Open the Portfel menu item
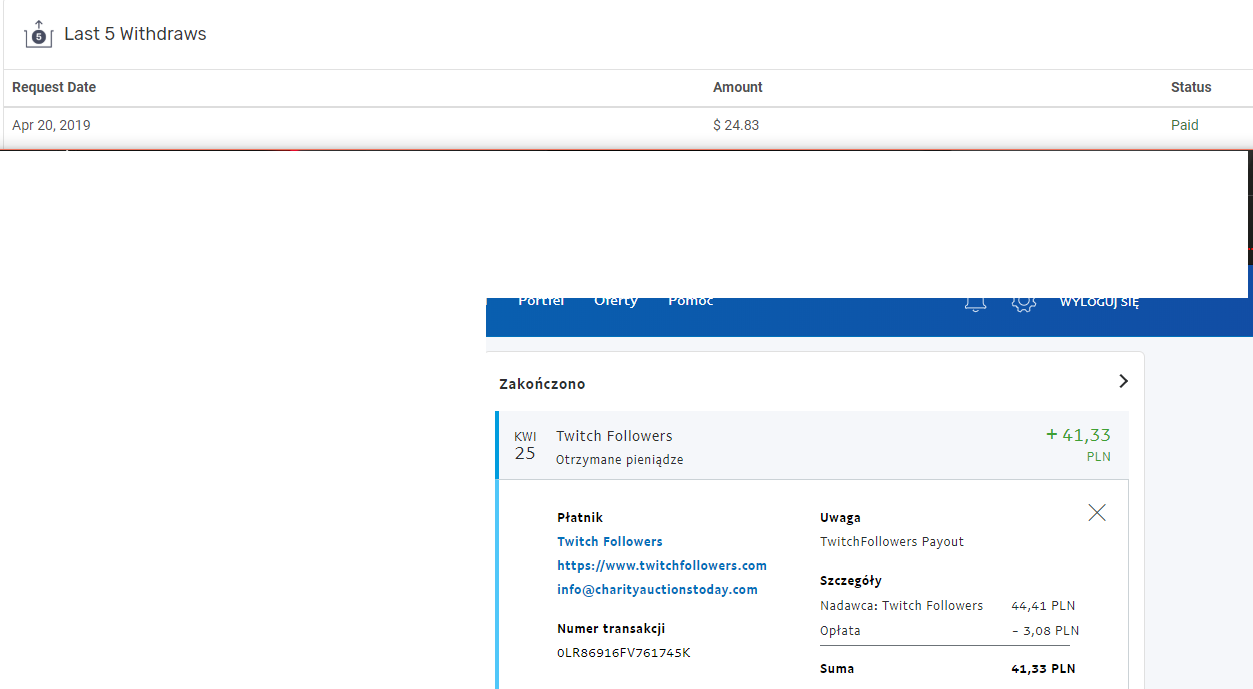The height and width of the screenshot is (689, 1253). (541, 302)
